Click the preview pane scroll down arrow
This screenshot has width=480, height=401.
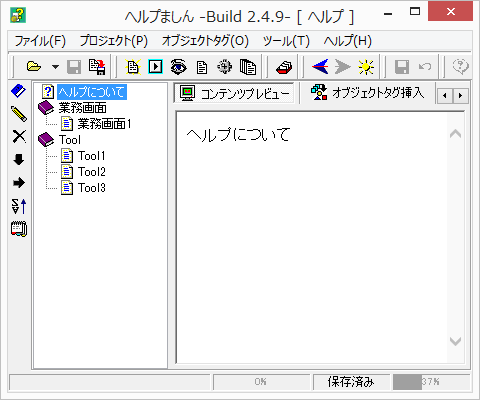455,341
